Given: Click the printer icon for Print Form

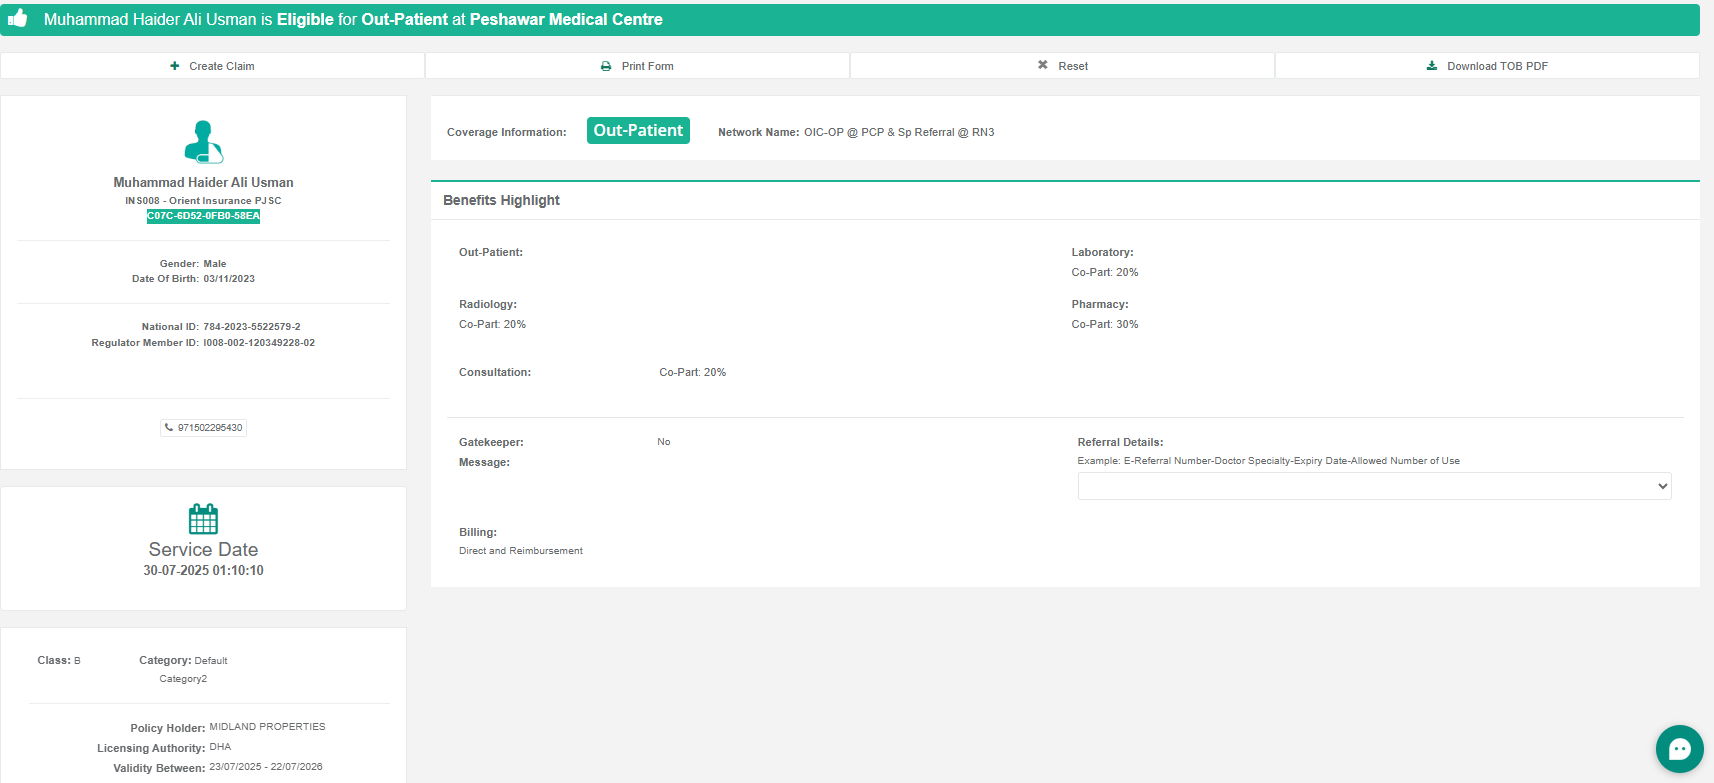Looking at the screenshot, I should [606, 66].
